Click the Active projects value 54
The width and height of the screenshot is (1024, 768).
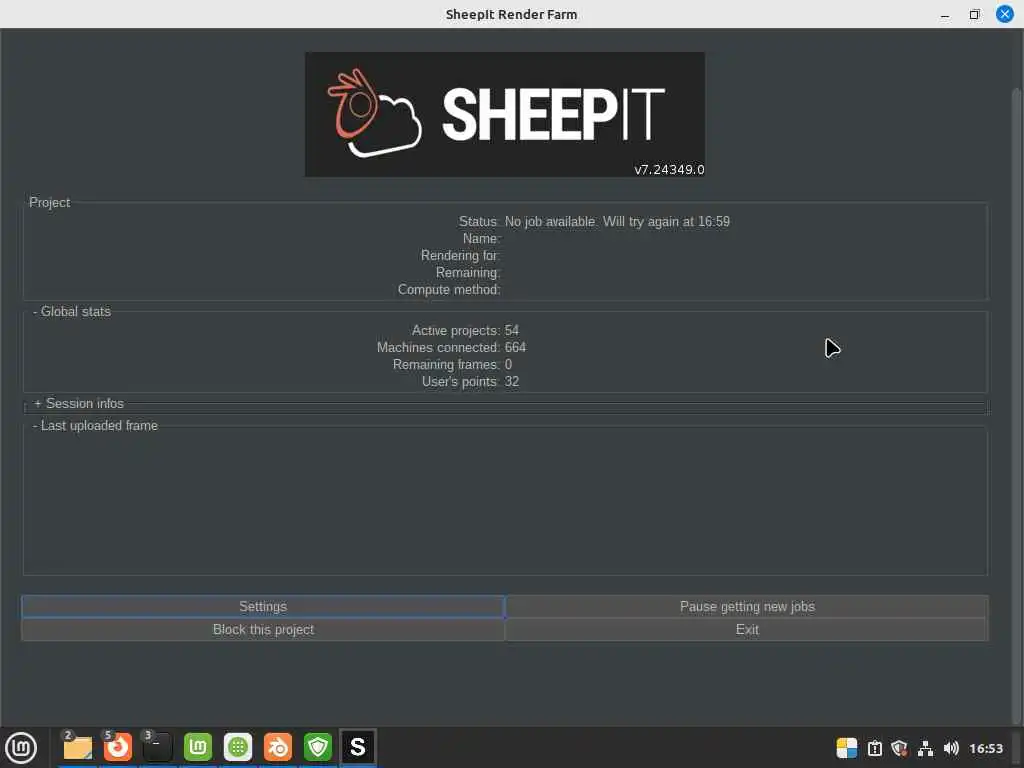(511, 330)
